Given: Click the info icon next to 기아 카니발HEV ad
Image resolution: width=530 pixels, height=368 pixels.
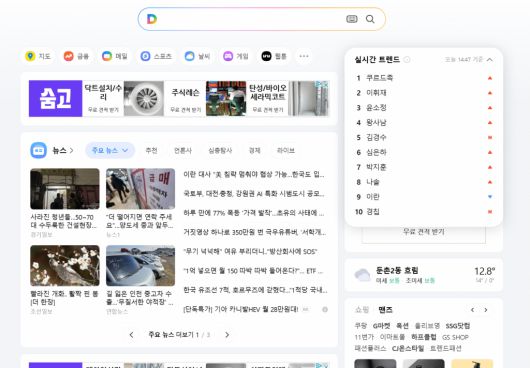Looking at the screenshot, I should click(x=325, y=310).
